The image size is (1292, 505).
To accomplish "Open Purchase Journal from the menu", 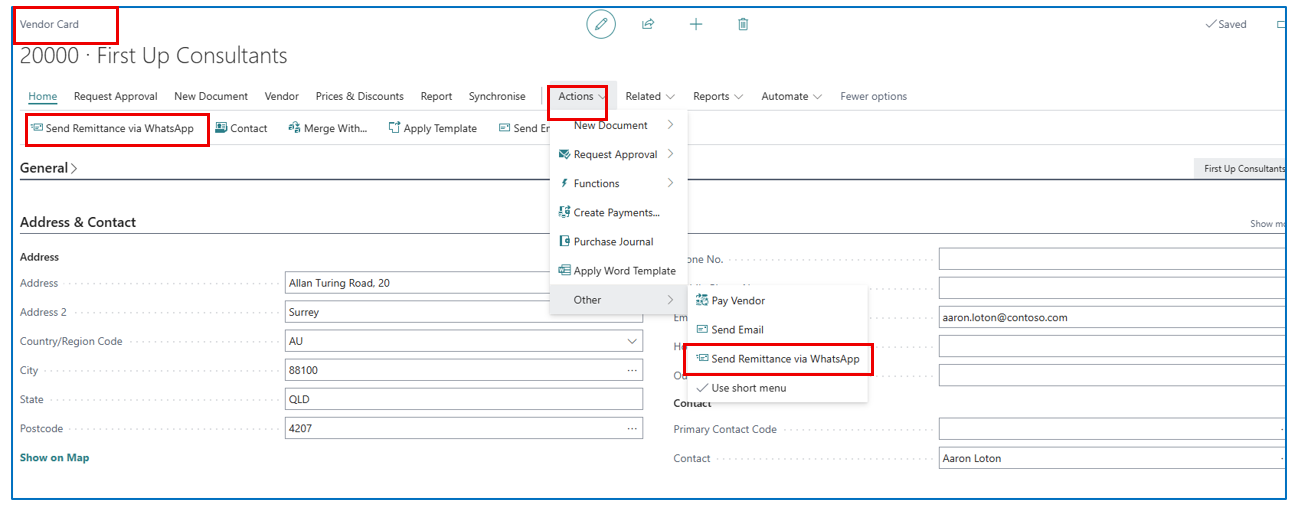I will tap(613, 242).
